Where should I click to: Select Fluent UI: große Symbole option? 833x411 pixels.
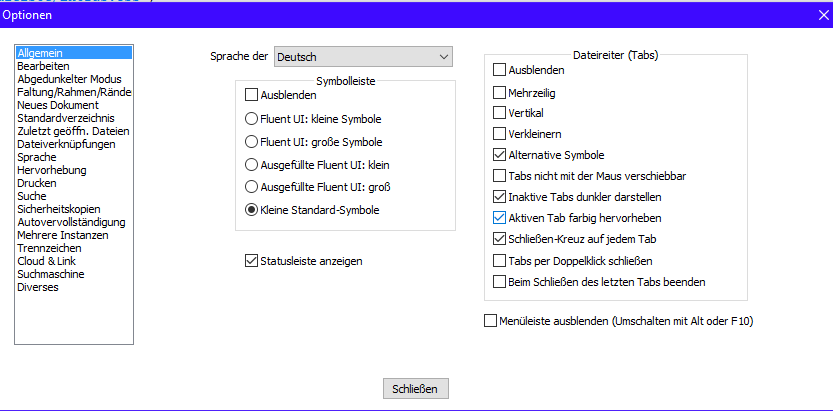click(252, 141)
